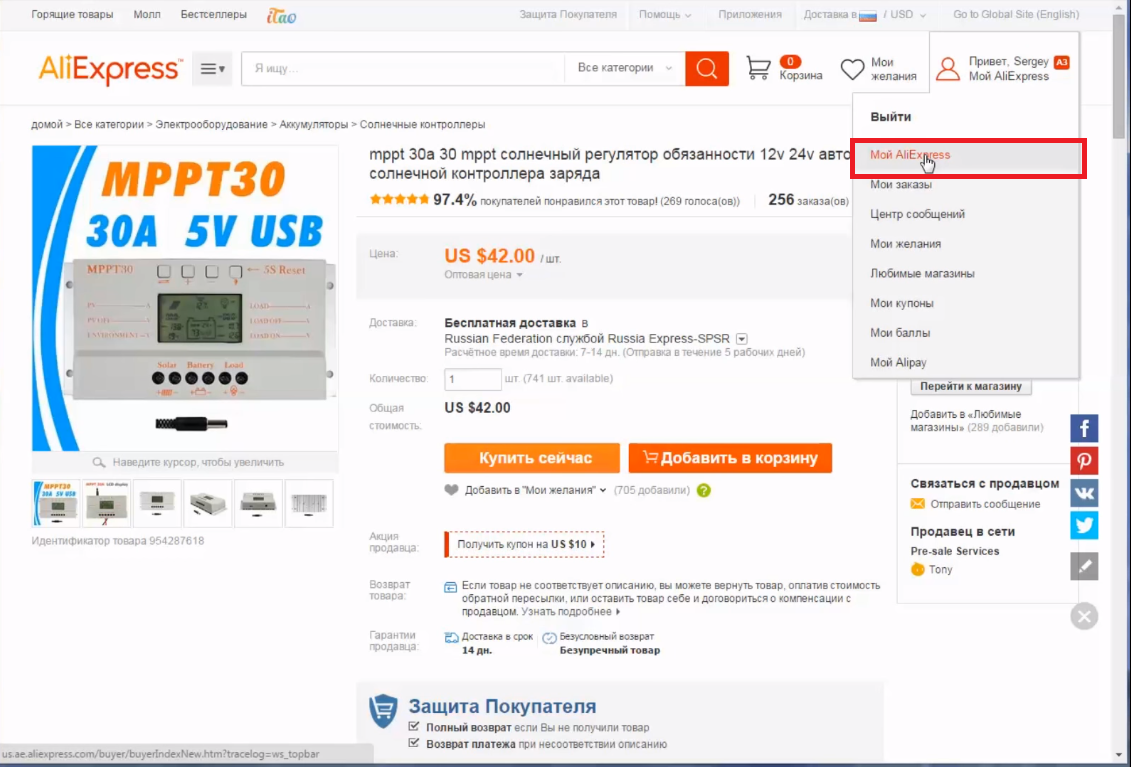Open the shipping method dropdown arrow
Viewport: 1131px width, 767px height.
click(x=741, y=338)
